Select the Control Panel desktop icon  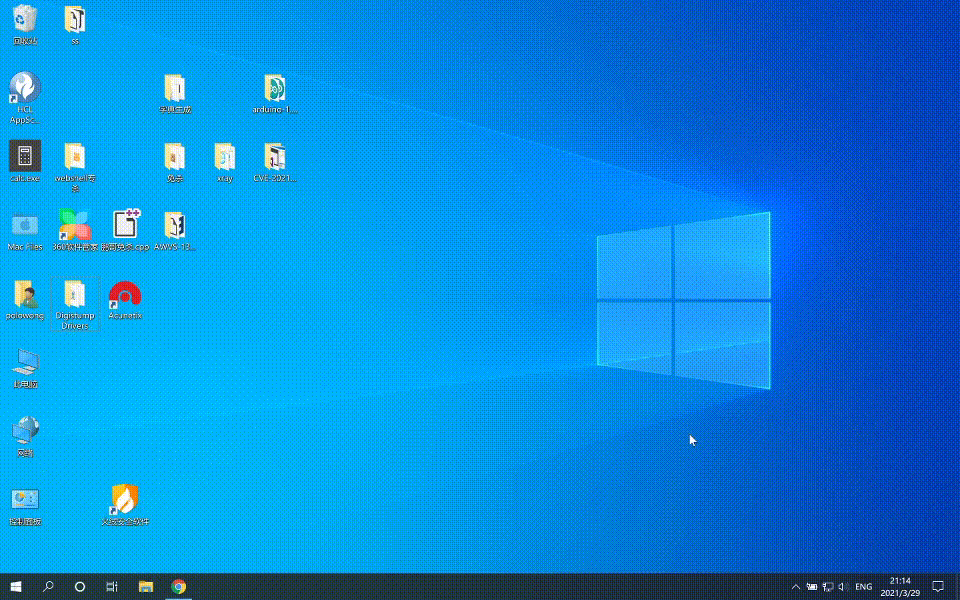(25, 506)
